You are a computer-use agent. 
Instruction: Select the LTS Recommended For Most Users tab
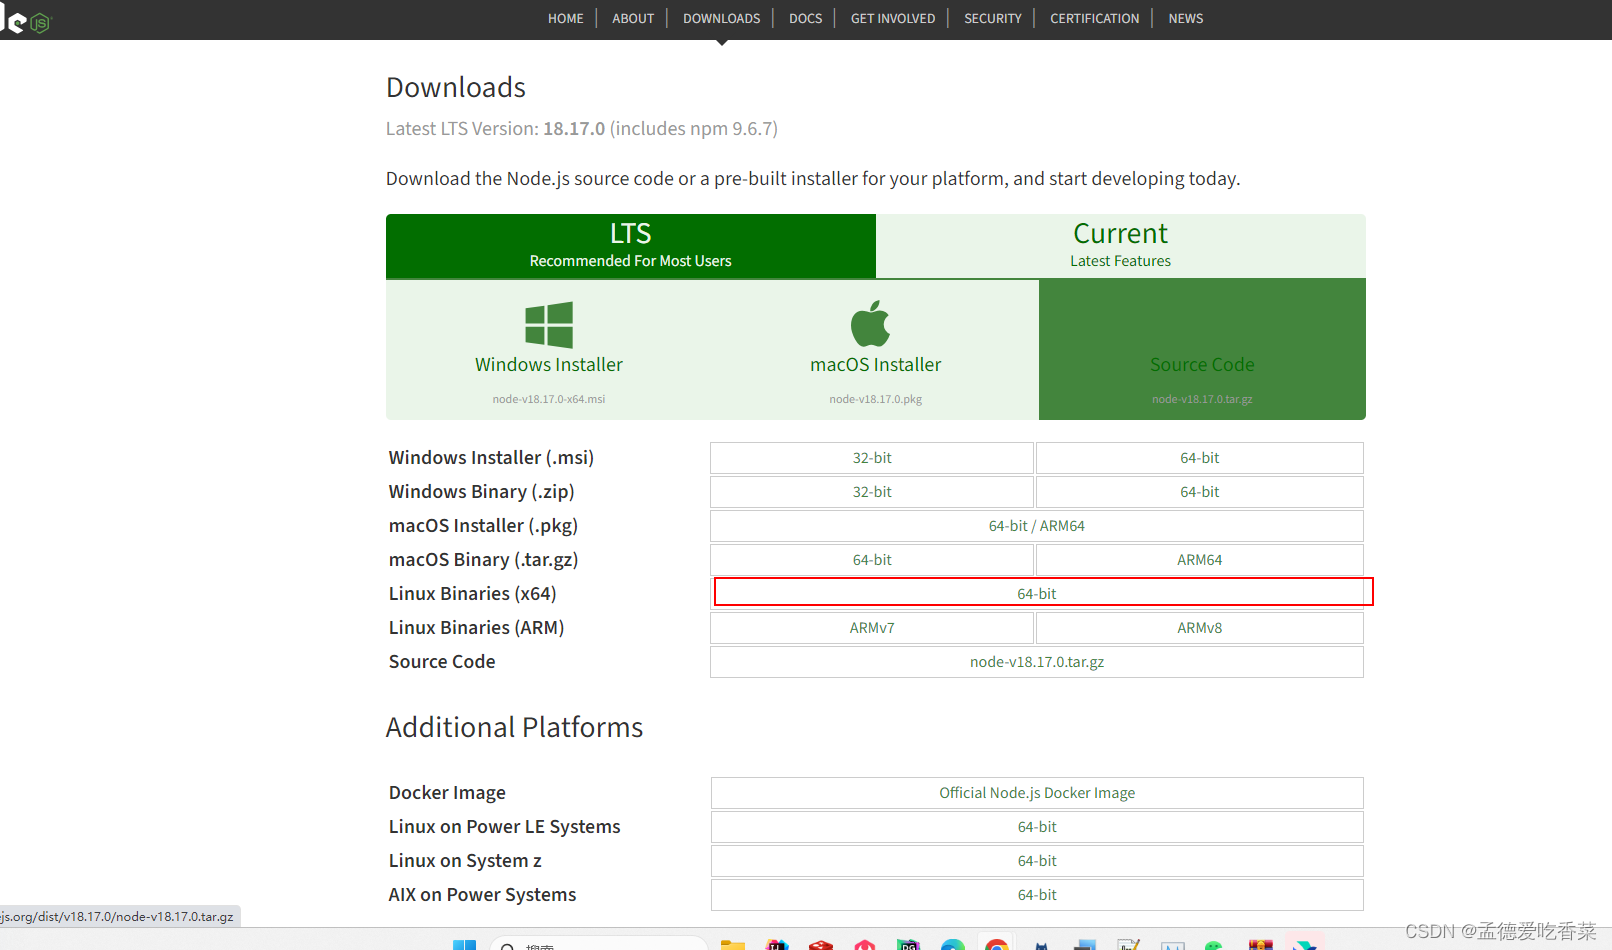pyautogui.click(x=631, y=246)
